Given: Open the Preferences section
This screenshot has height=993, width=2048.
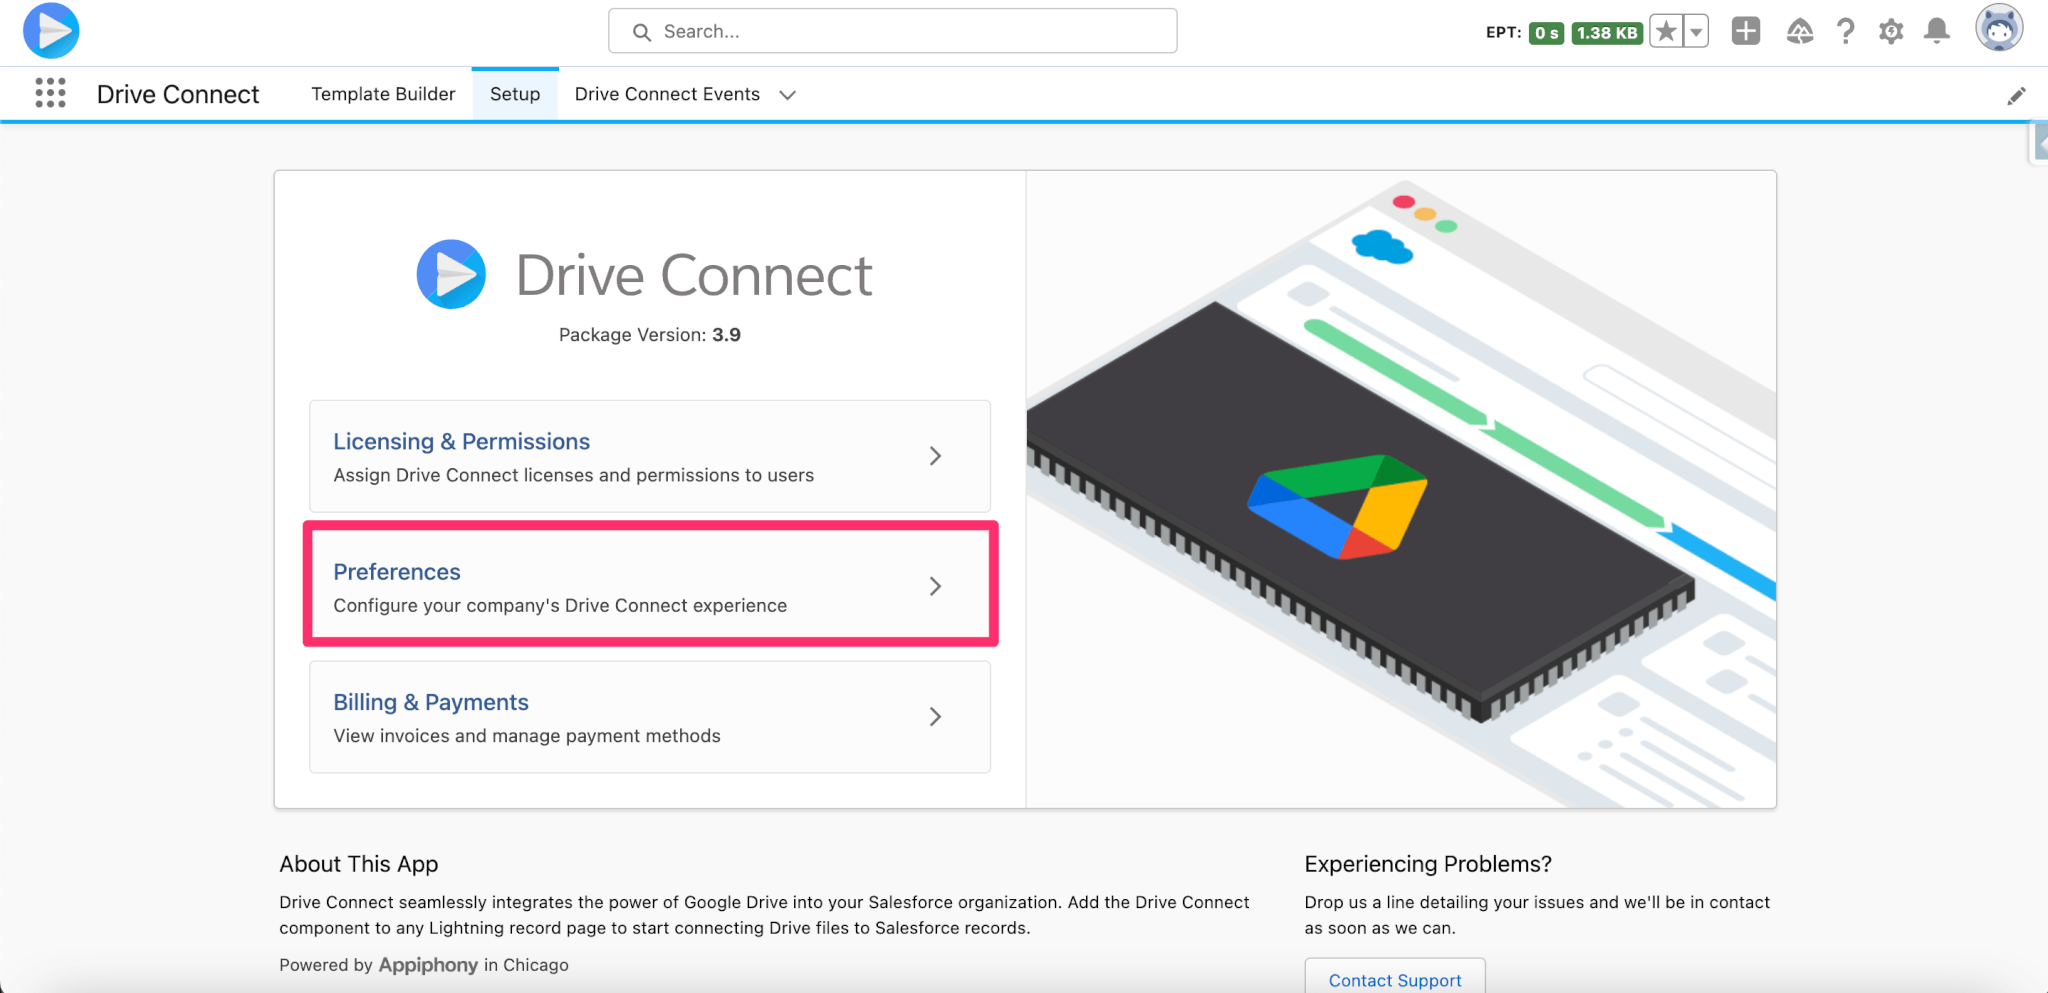Looking at the screenshot, I should click(x=650, y=586).
